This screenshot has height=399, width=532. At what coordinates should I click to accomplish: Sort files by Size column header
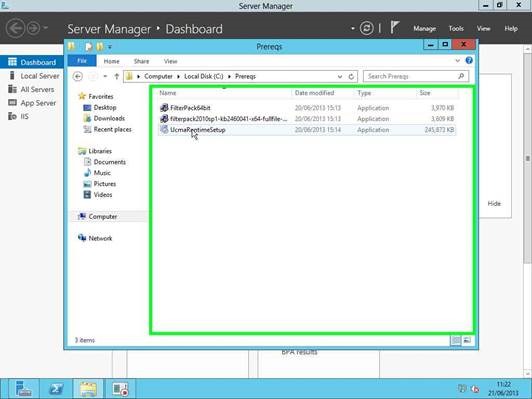coord(425,93)
